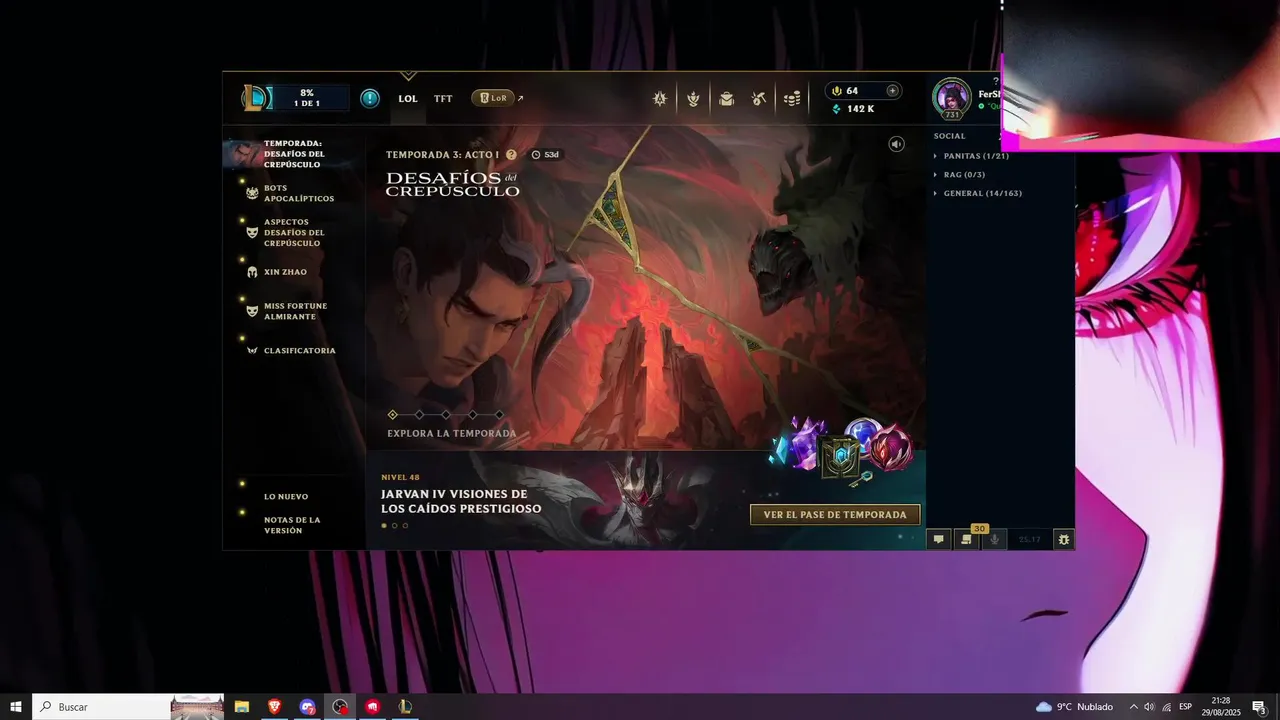
Task: Switch to the TFT tab
Action: click(443, 98)
